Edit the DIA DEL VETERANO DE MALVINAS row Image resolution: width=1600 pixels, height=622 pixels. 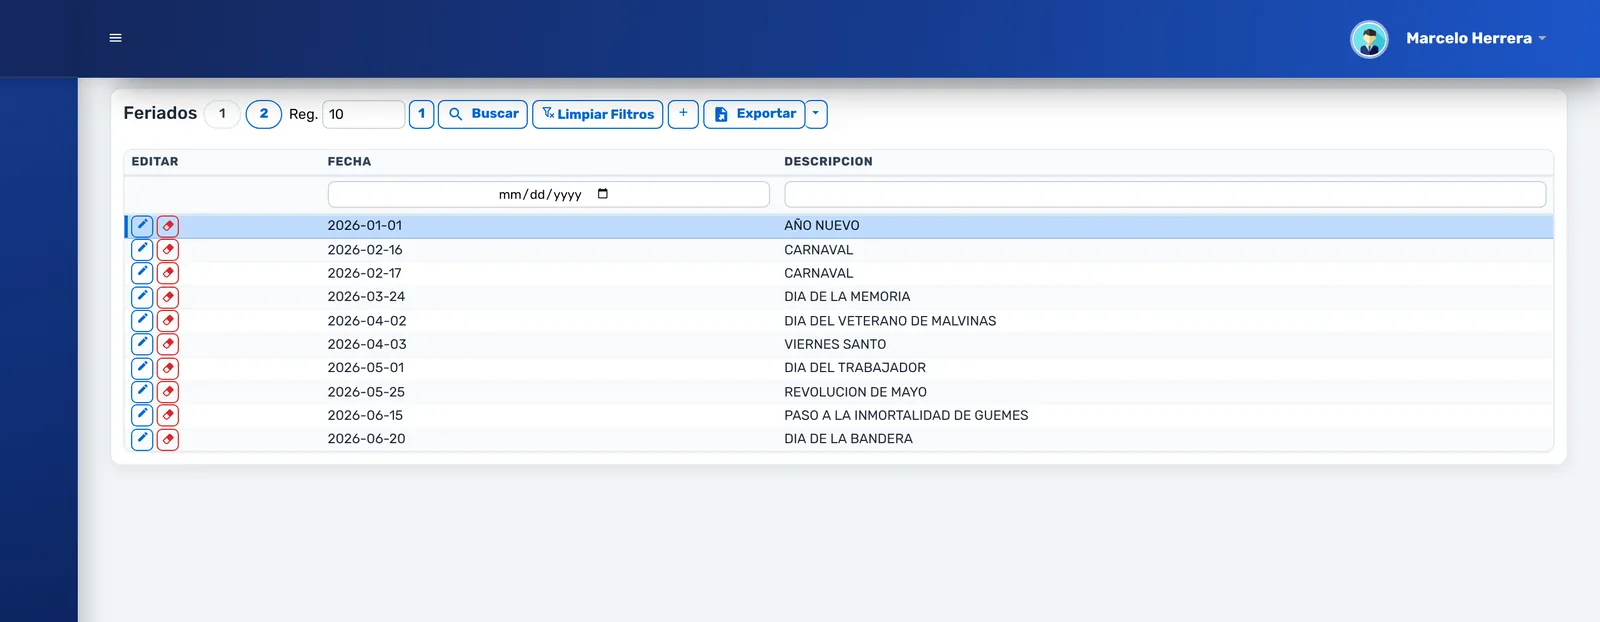(x=142, y=321)
